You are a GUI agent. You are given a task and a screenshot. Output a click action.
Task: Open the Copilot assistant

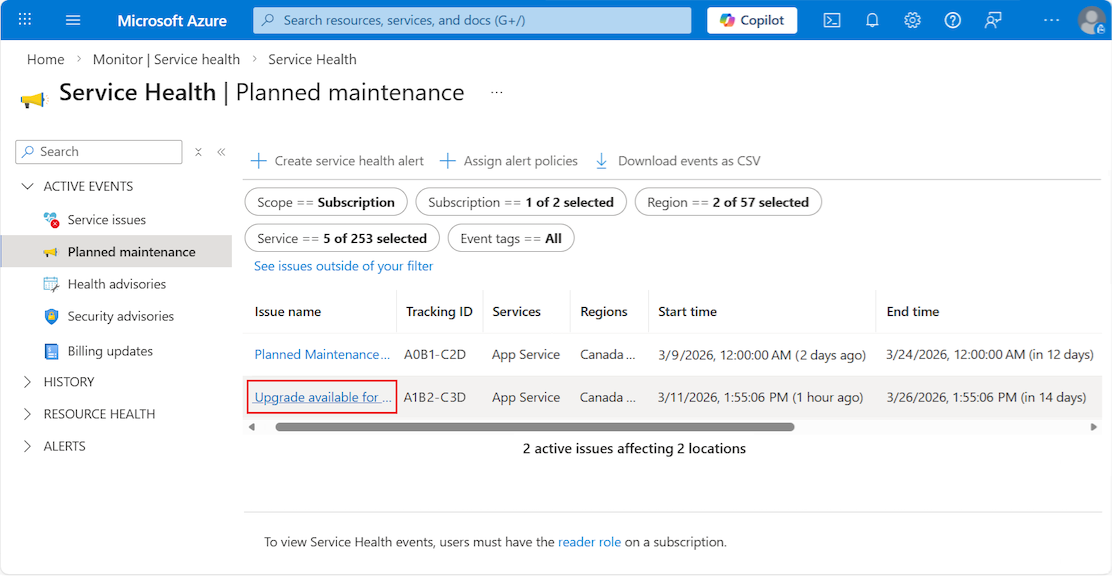[x=751, y=20]
